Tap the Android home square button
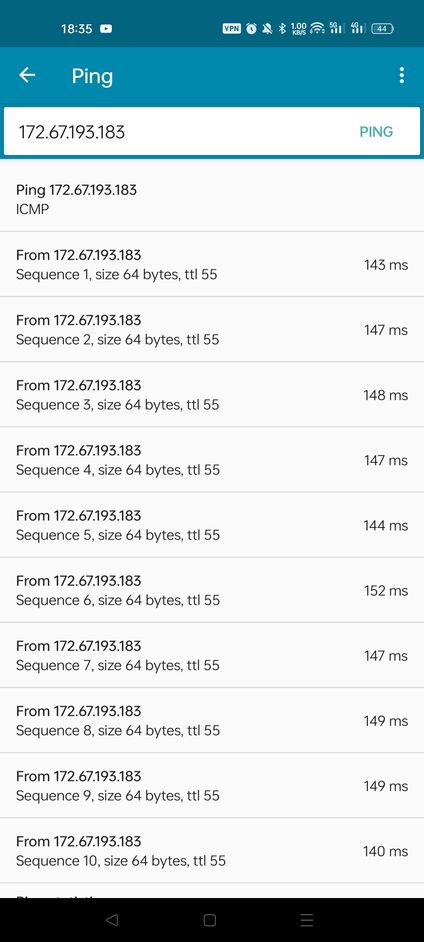 pyautogui.click(x=210, y=920)
